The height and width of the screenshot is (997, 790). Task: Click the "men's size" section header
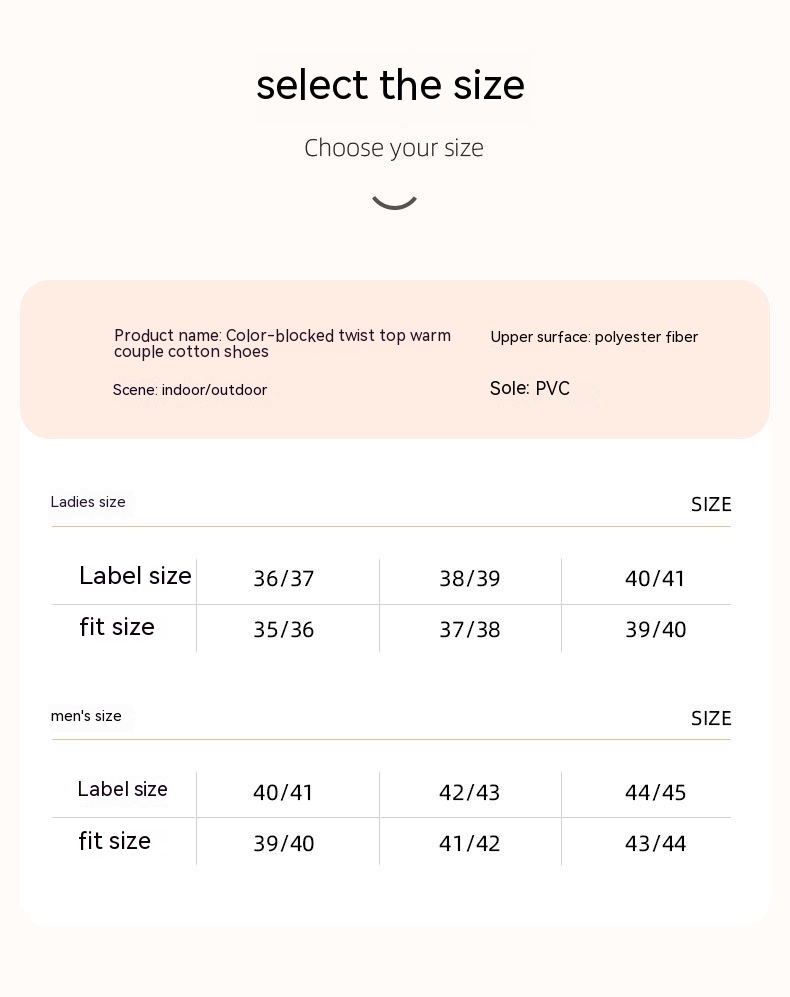pyautogui.click(x=86, y=716)
